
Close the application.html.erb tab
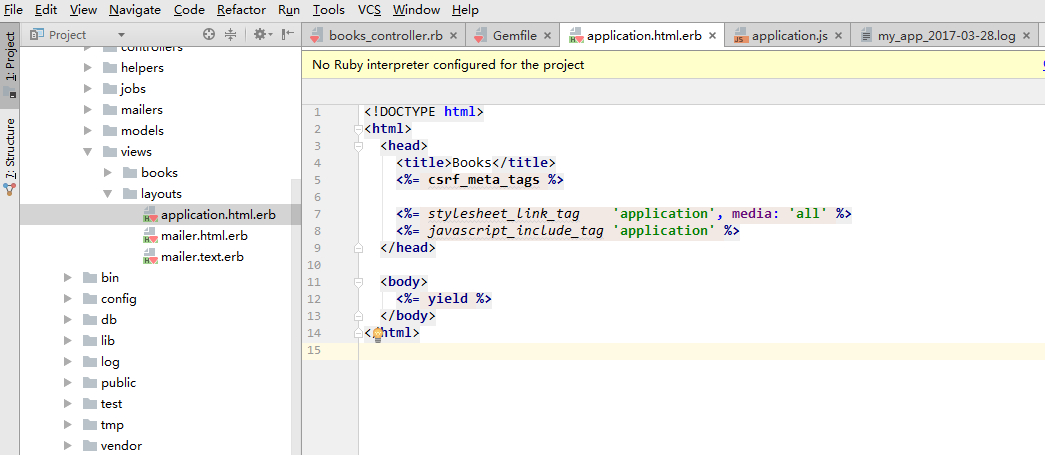coord(712,36)
